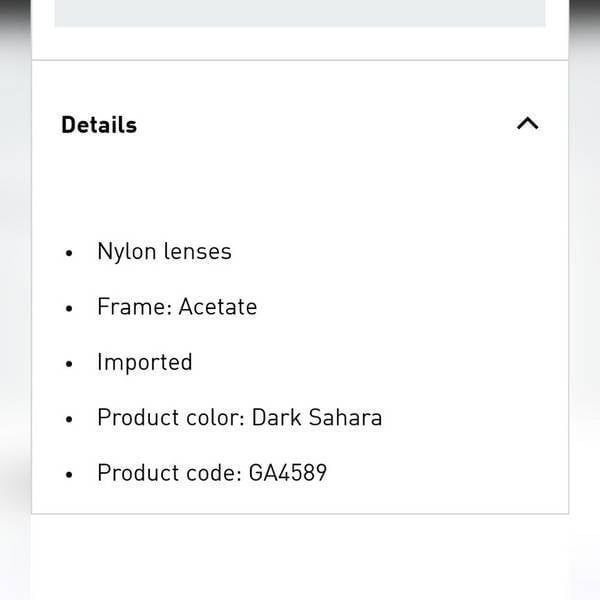This screenshot has width=600, height=600.
Task: Collapse Details with the chevron-up icon
Action: point(528,124)
